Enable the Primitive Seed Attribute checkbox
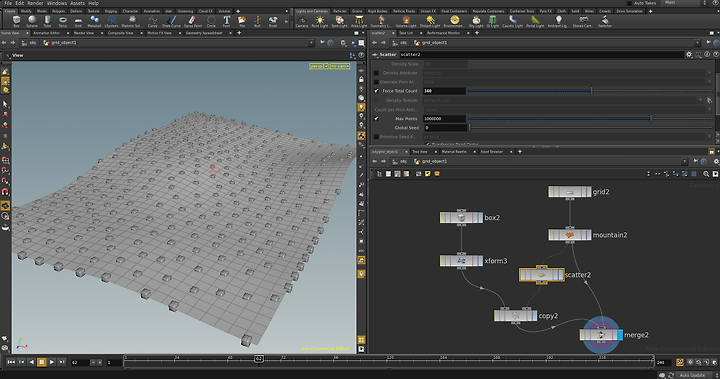The image size is (720, 379). pyautogui.click(x=377, y=137)
